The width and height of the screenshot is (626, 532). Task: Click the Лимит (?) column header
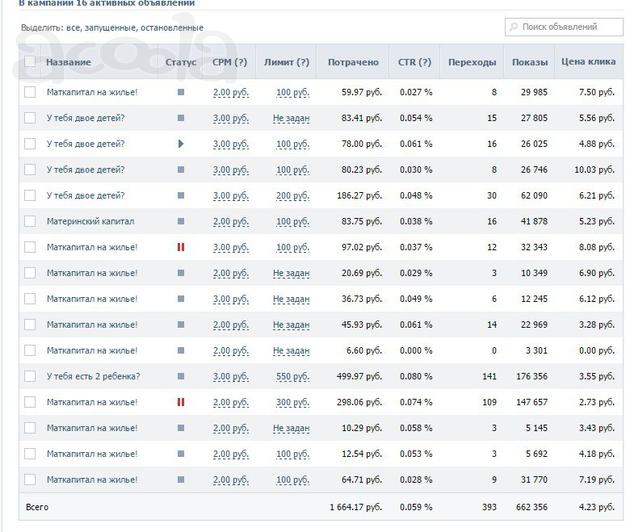click(287, 62)
